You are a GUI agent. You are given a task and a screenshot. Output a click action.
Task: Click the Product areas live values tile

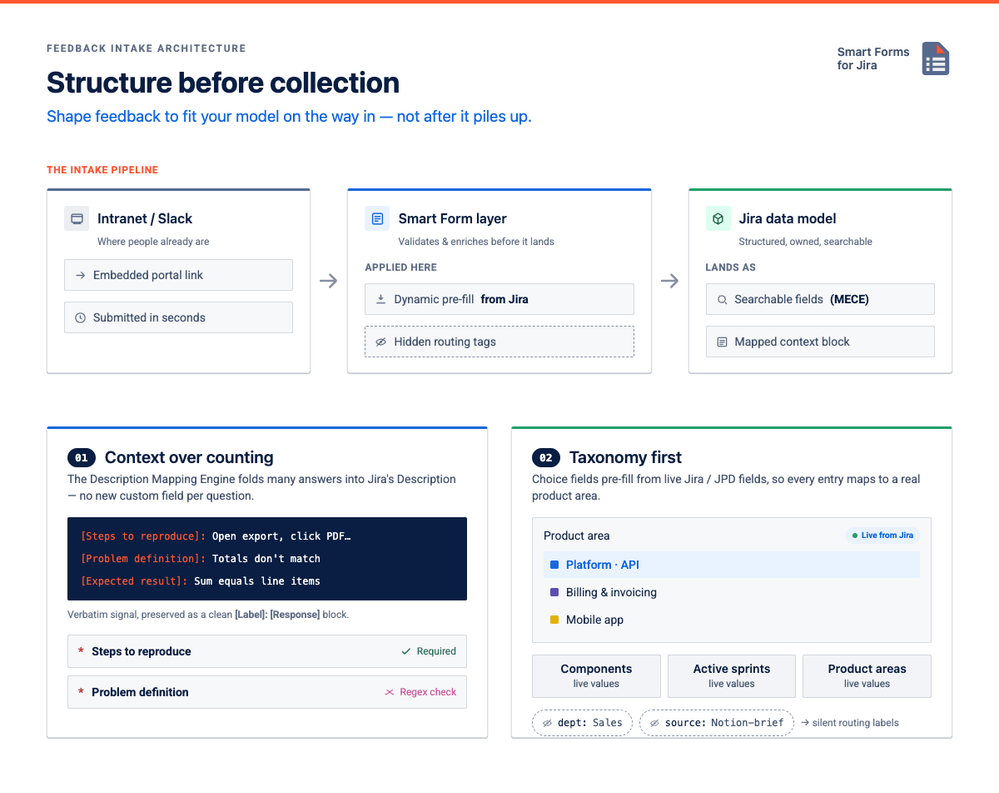pos(867,676)
